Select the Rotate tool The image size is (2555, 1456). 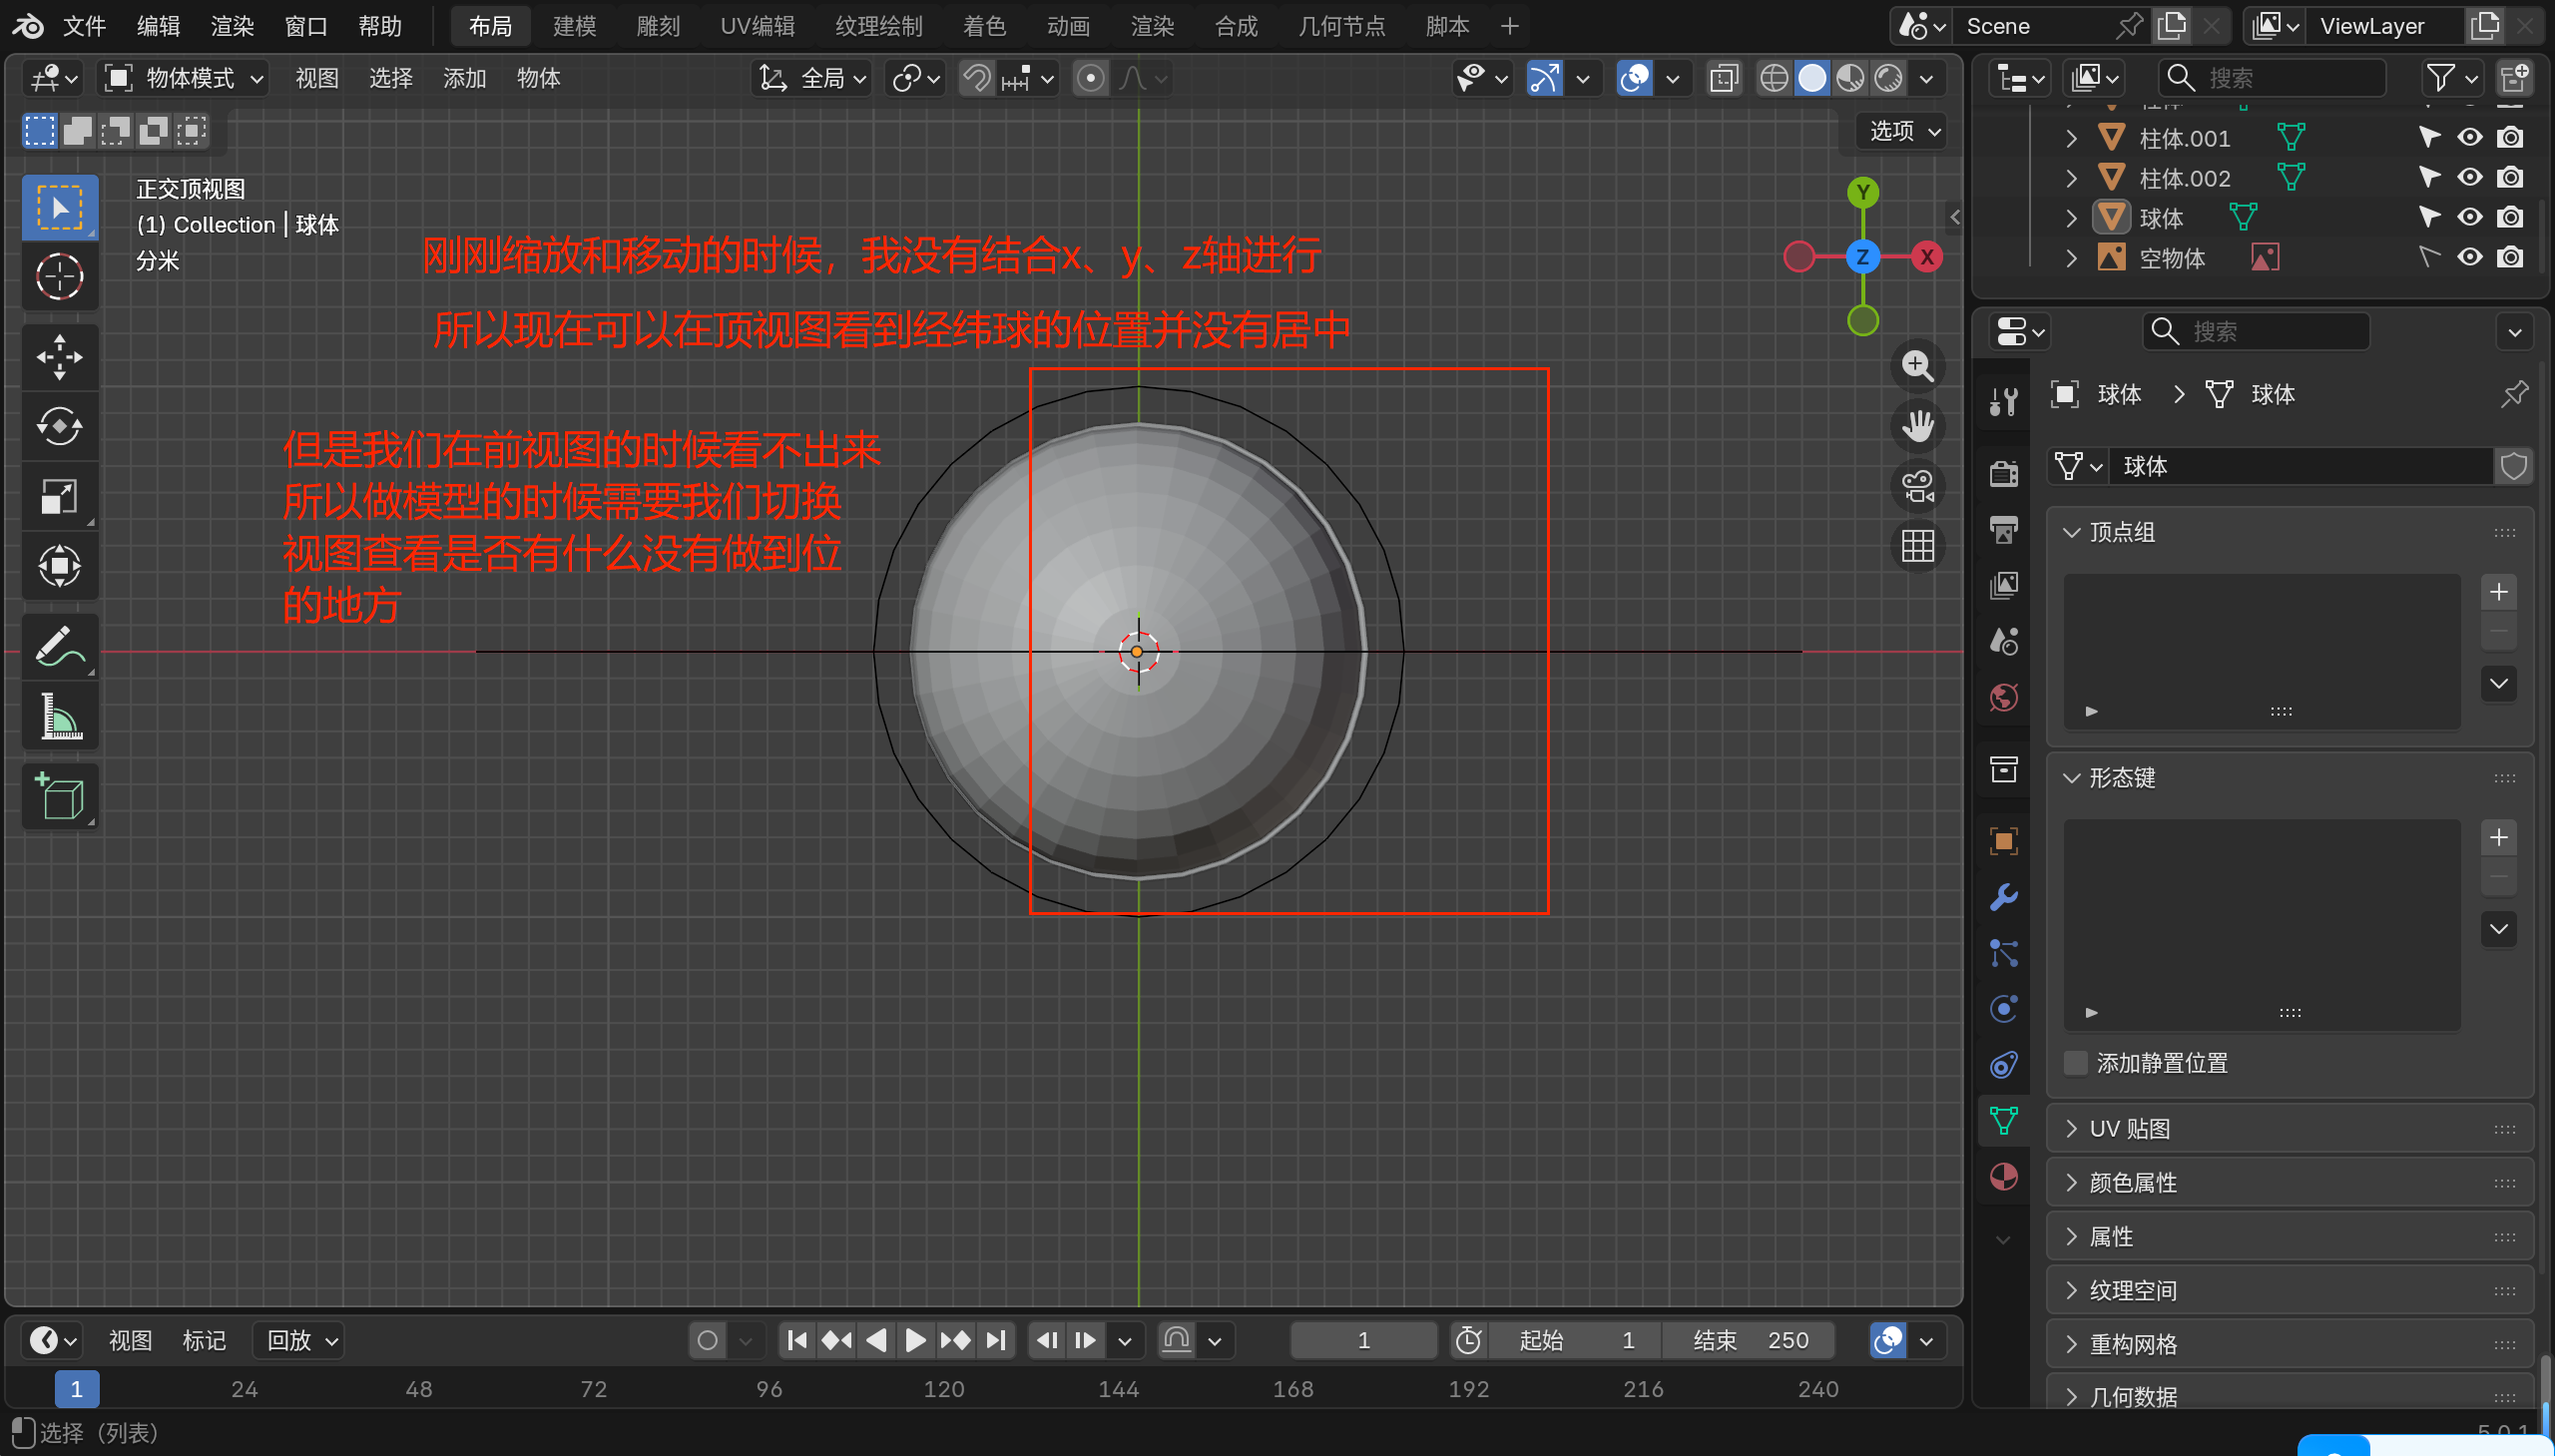[x=59, y=427]
